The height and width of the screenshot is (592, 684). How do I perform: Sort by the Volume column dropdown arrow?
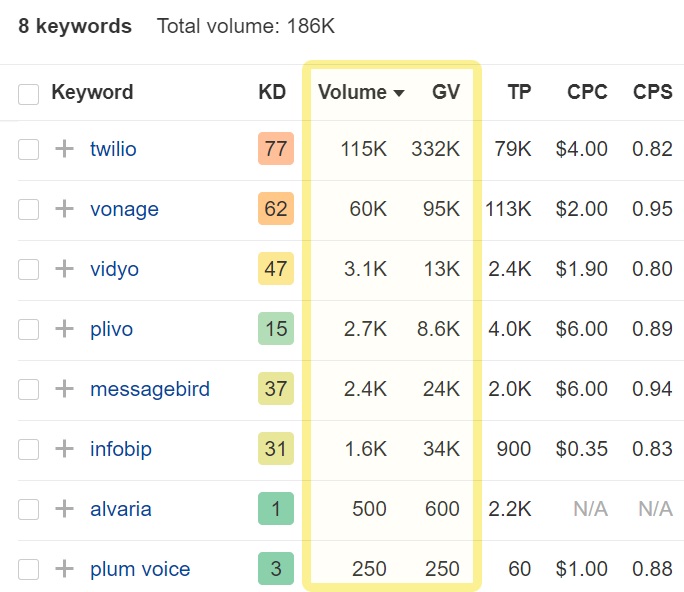point(399,93)
